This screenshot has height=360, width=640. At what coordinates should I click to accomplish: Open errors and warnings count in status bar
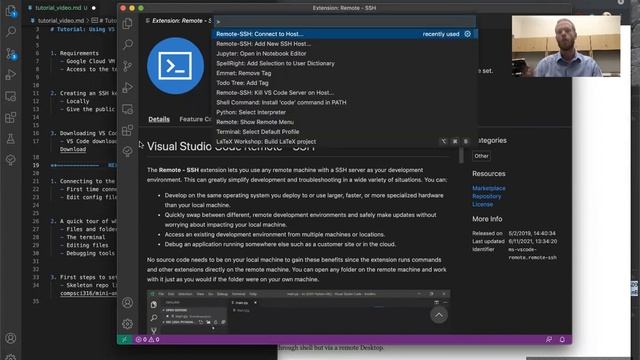point(147,339)
